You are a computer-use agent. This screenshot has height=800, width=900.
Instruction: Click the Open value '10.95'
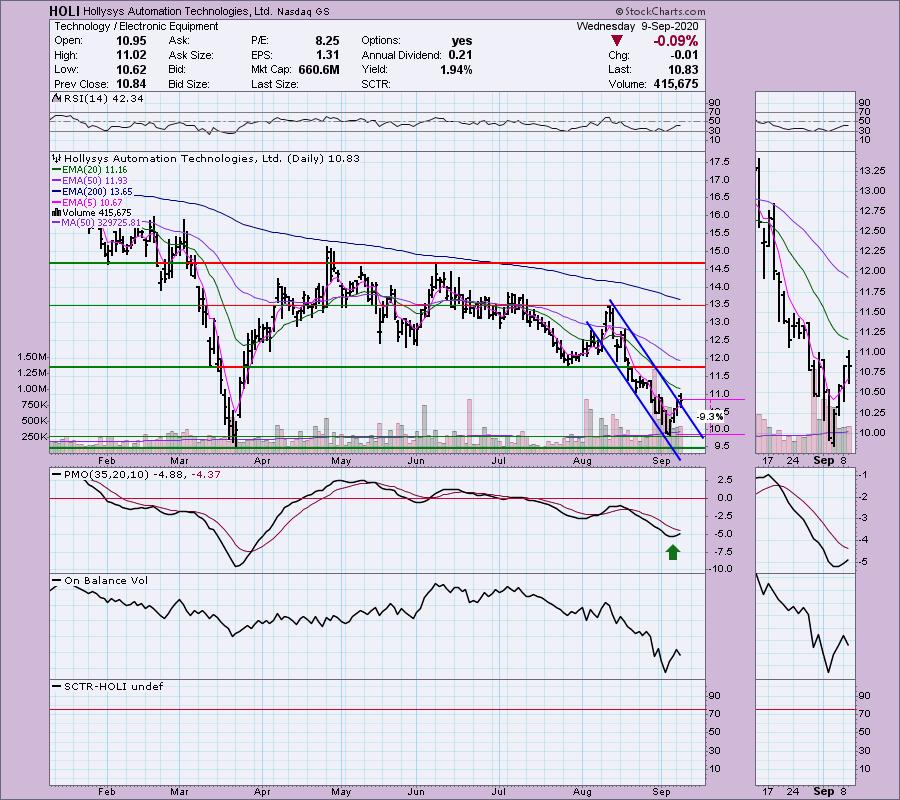click(131, 41)
